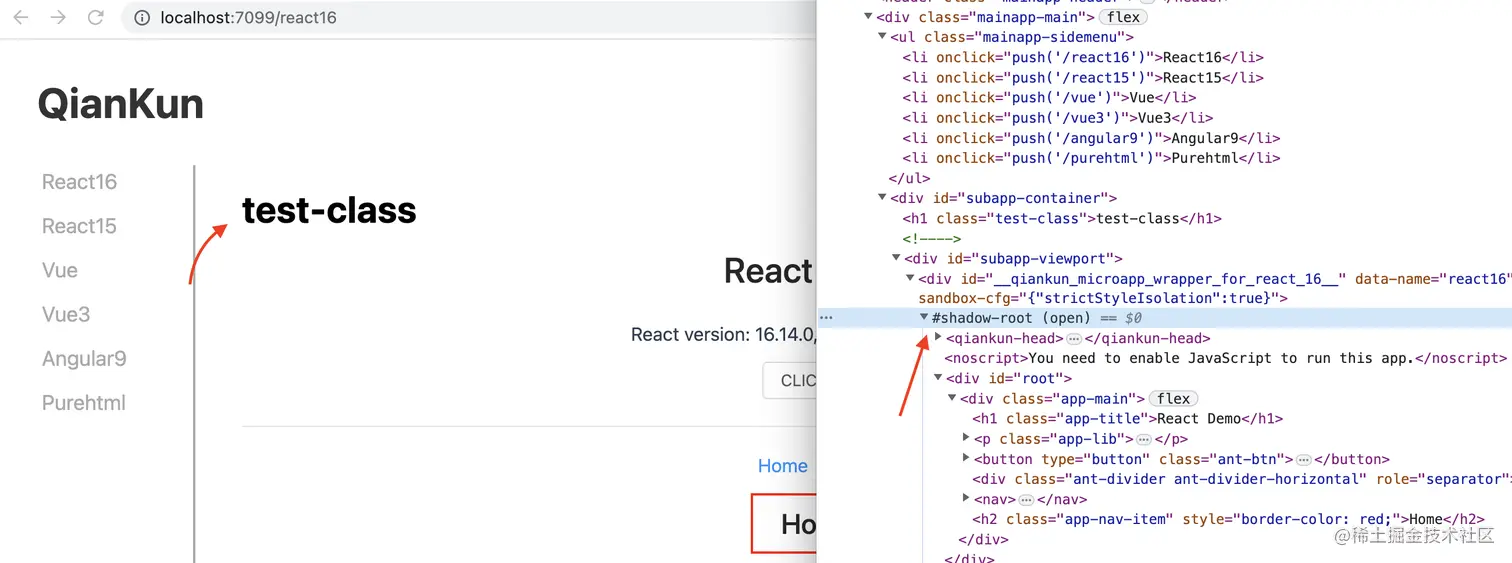Select the li push('/react16') DOM line

[1083, 57]
